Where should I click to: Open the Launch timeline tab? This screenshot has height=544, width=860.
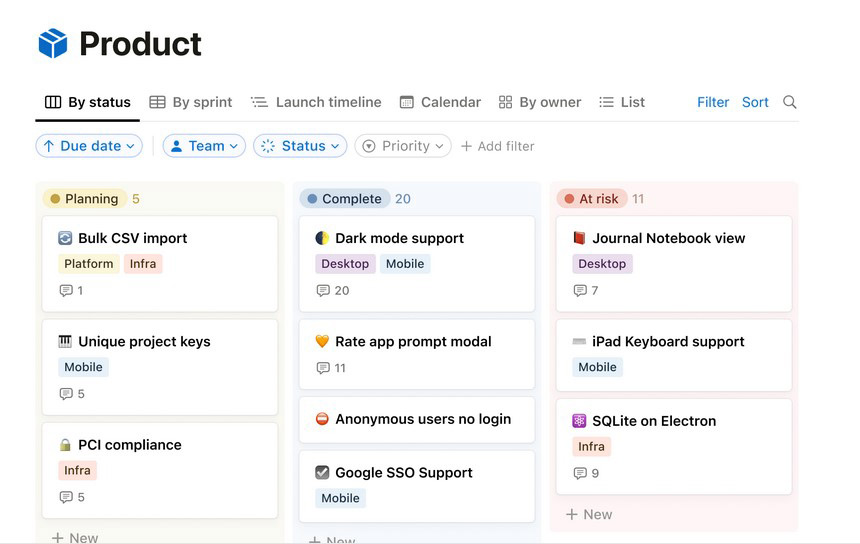[316, 102]
